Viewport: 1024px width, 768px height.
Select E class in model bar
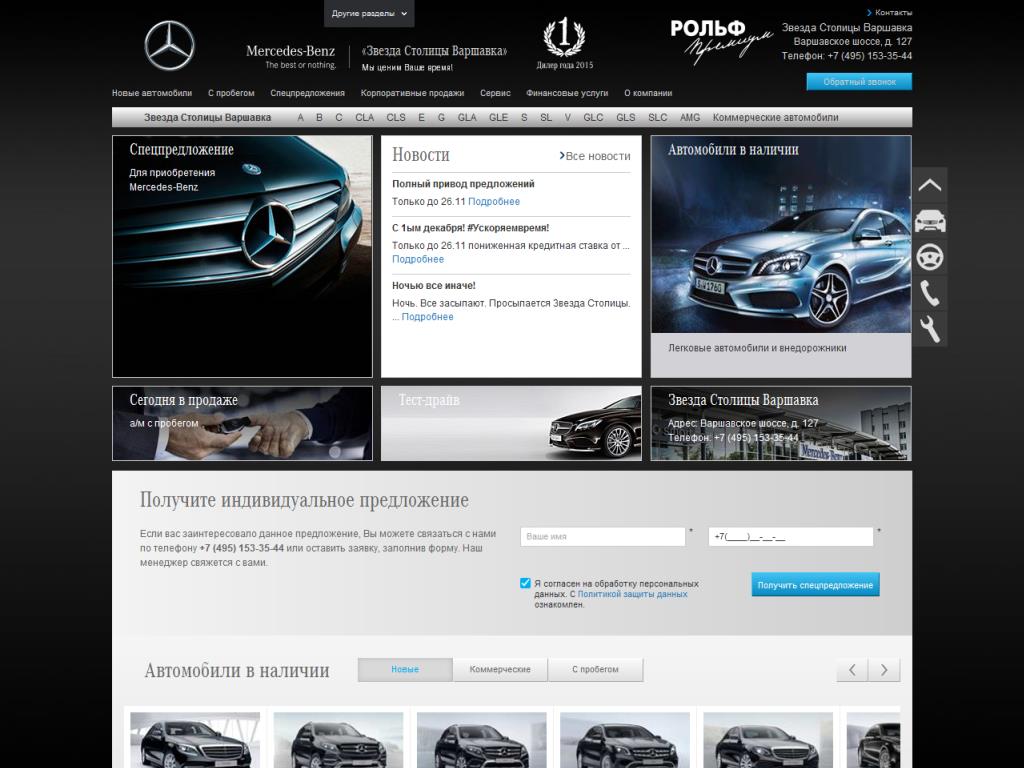[421, 118]
